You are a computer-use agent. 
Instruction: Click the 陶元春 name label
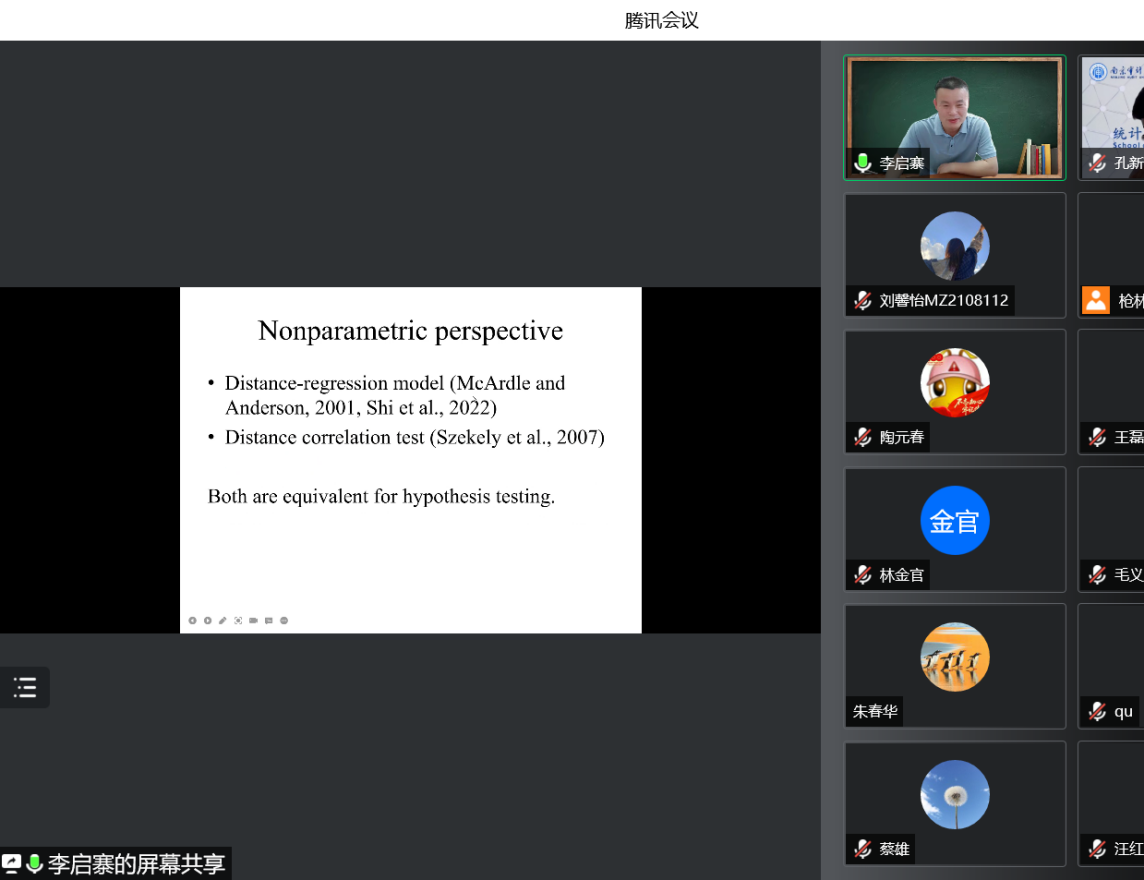[x=901, y=437]
